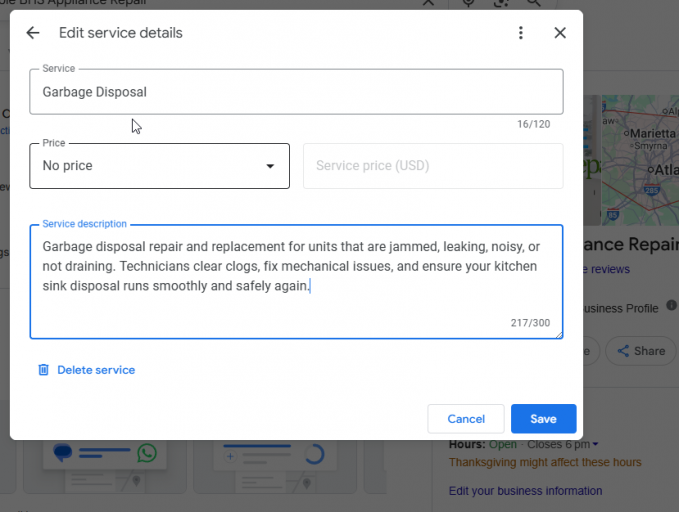Open the Price type dropdown

coord(160,166)
